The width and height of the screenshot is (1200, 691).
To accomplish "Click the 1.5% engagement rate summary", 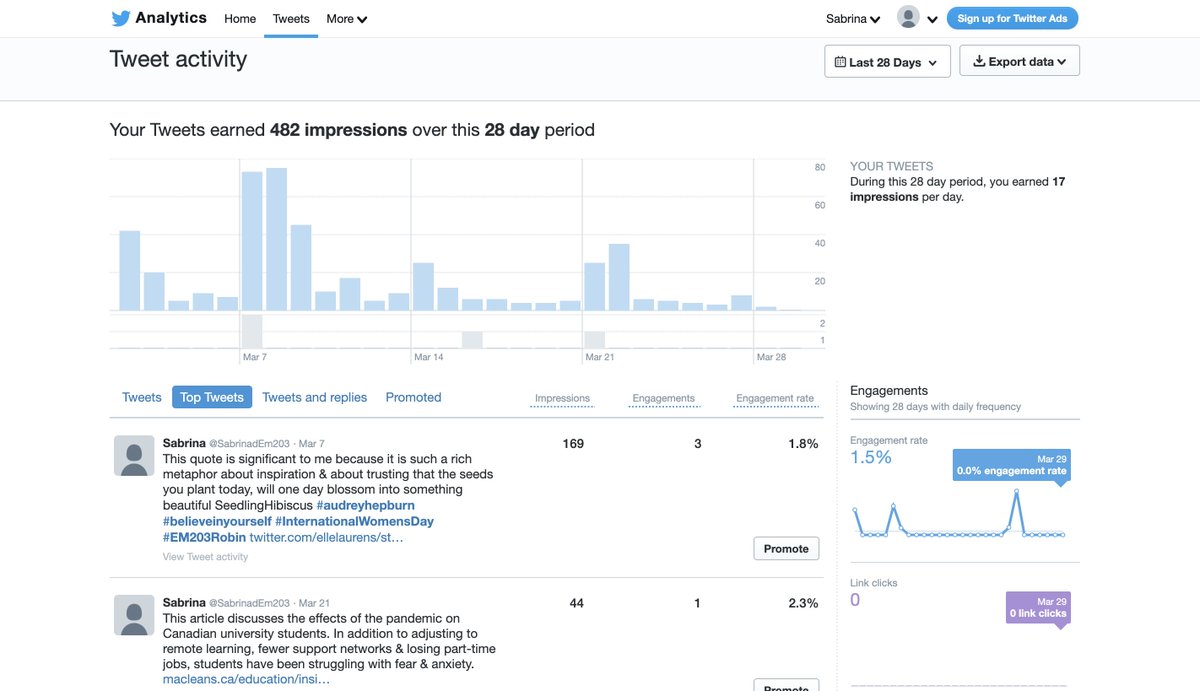I will click(x=871, y=457).
